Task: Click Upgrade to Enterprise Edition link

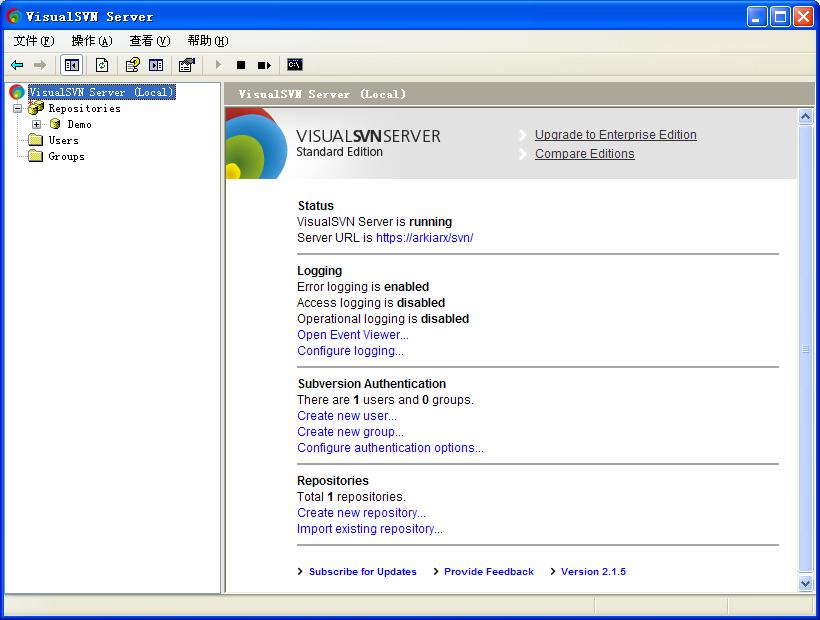Action: tap(616, 135)
